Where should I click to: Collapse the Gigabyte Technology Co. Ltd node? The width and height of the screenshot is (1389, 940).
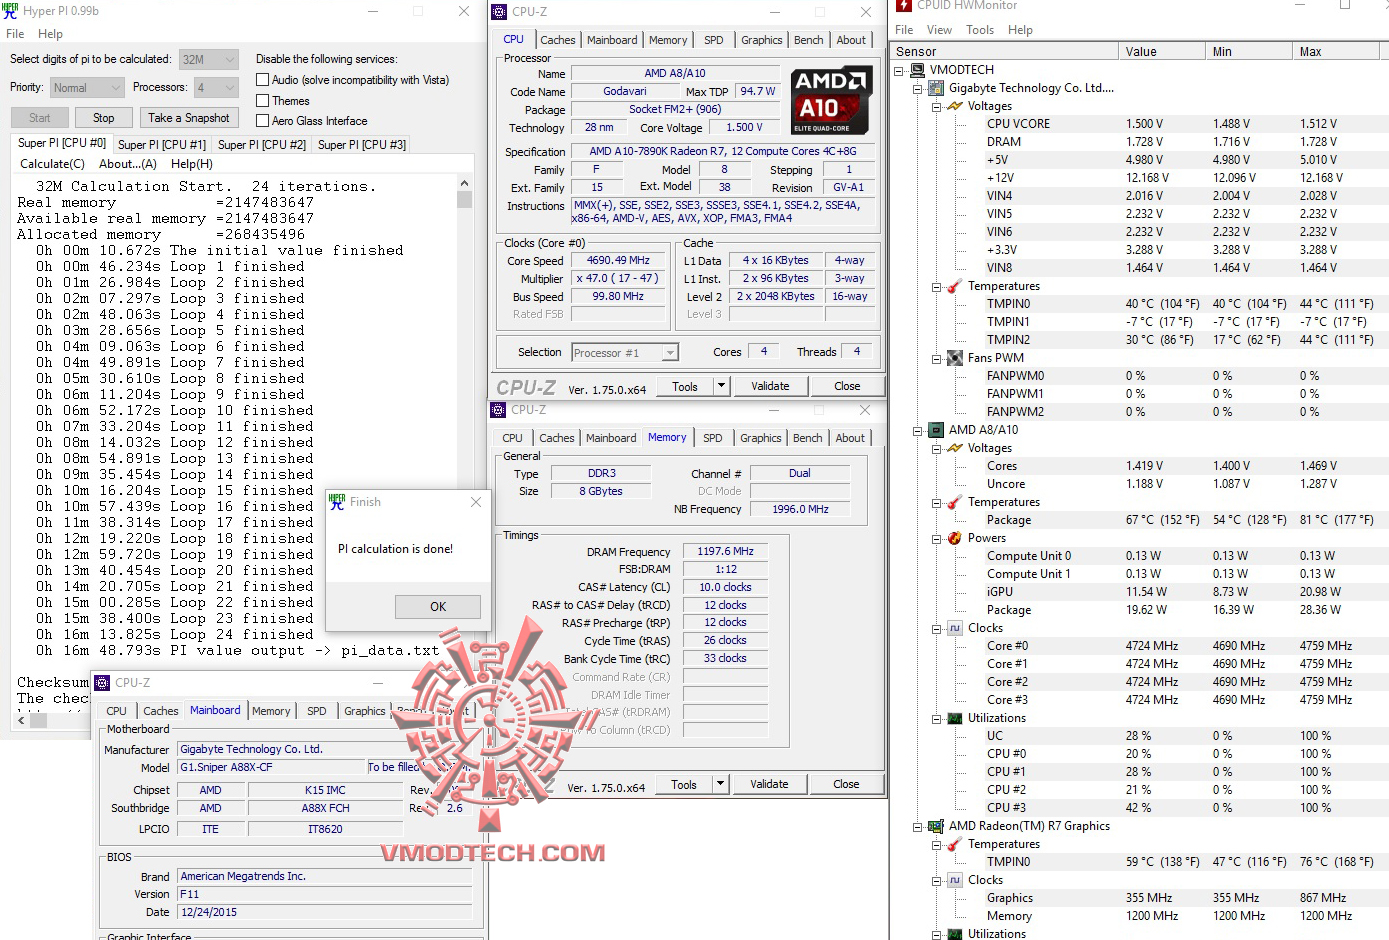pos(917,89)
